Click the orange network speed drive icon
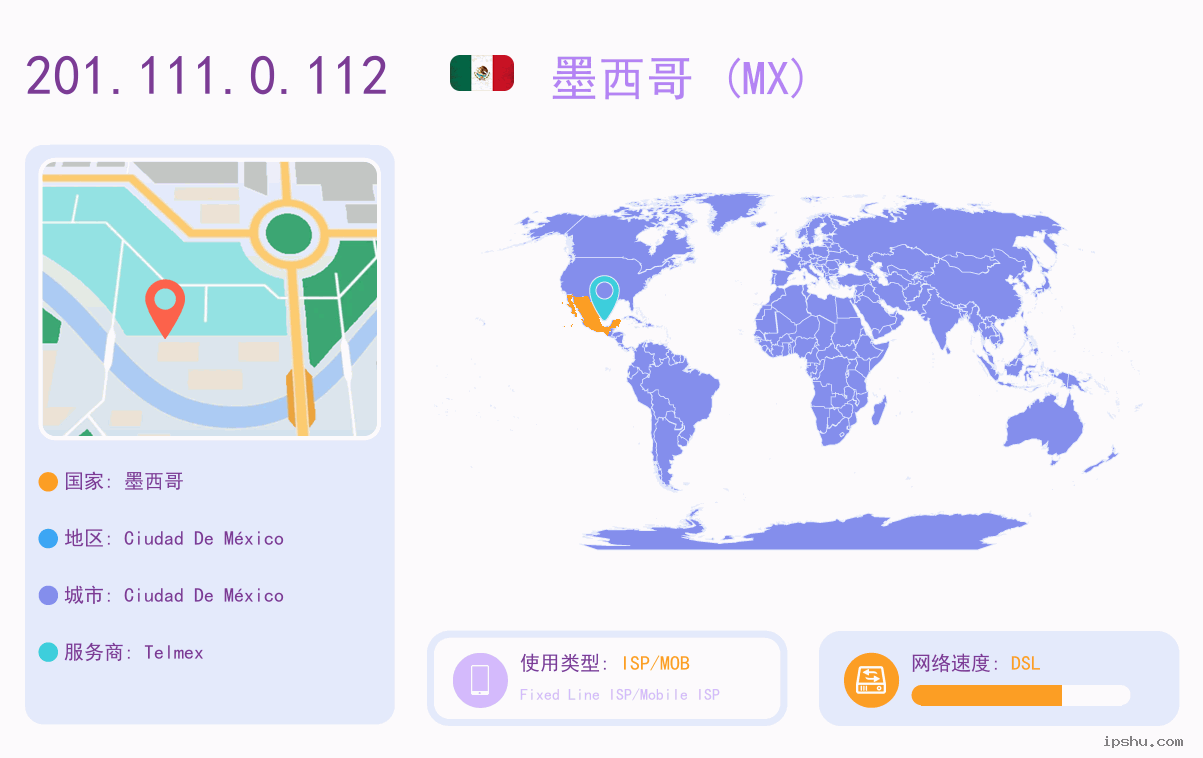1203x758 pixels. [871, 680]
